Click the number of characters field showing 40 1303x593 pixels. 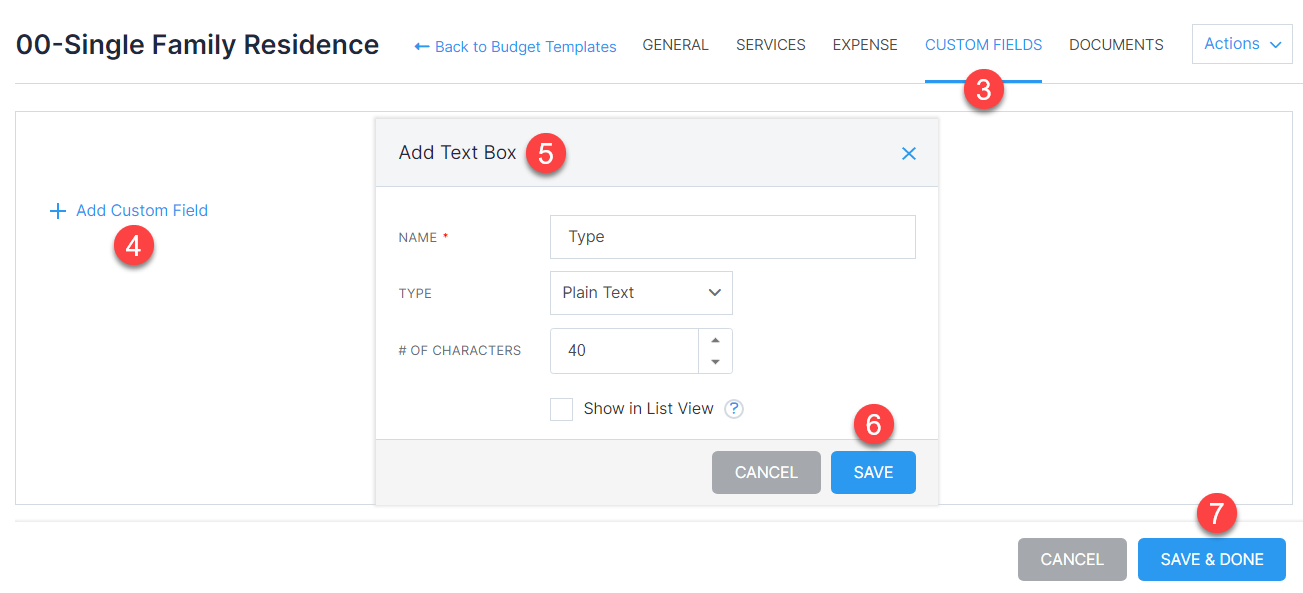pos(624,351)
